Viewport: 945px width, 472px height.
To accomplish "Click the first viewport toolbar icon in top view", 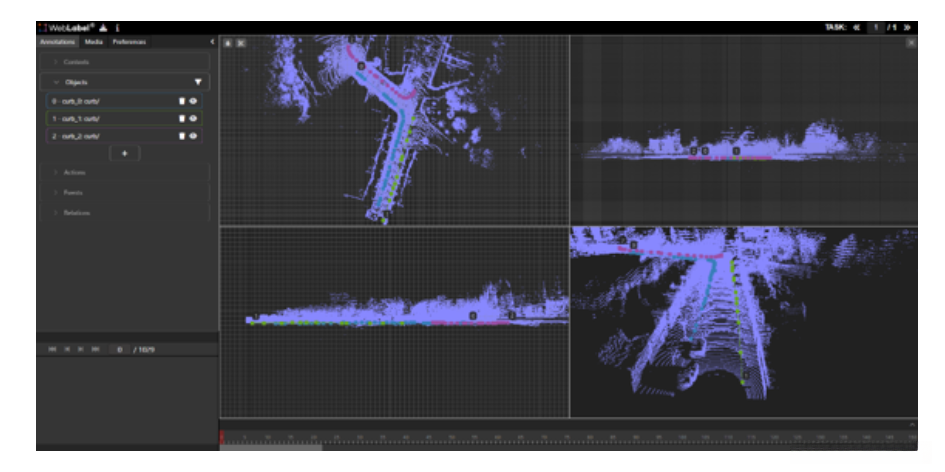I will point(228,43).
